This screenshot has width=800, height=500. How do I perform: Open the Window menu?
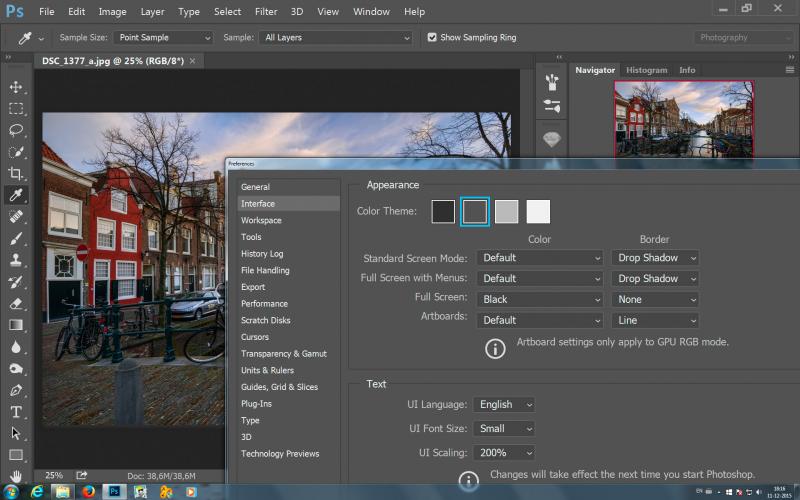pyautogui.click(x=371, y=11)
